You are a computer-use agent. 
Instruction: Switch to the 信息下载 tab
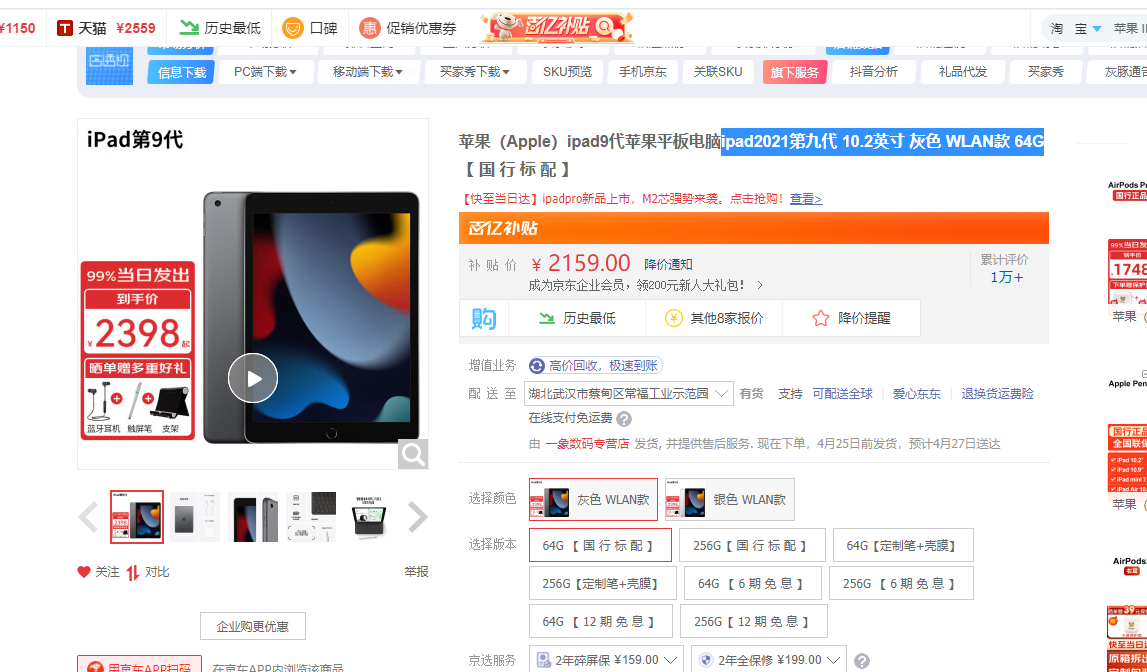click(x=180, y=71)
